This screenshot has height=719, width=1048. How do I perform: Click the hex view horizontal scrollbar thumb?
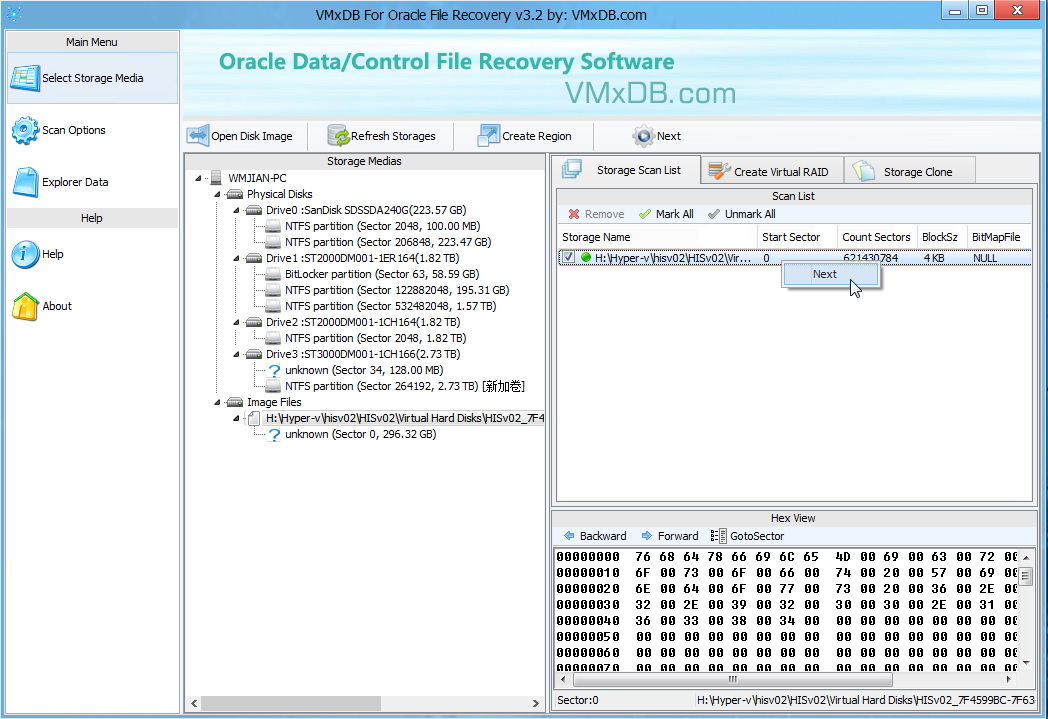pyautogui.click(x=733, y=679)
